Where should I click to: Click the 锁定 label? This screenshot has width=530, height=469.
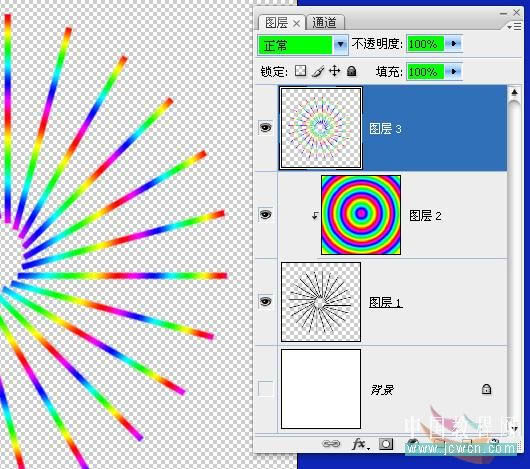[x=274, y=72]
